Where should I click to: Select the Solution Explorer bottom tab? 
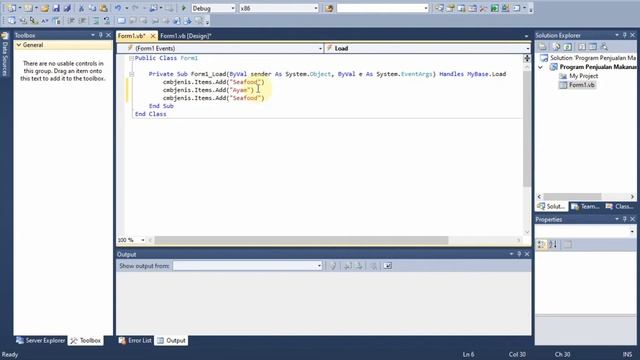point(551,207)
